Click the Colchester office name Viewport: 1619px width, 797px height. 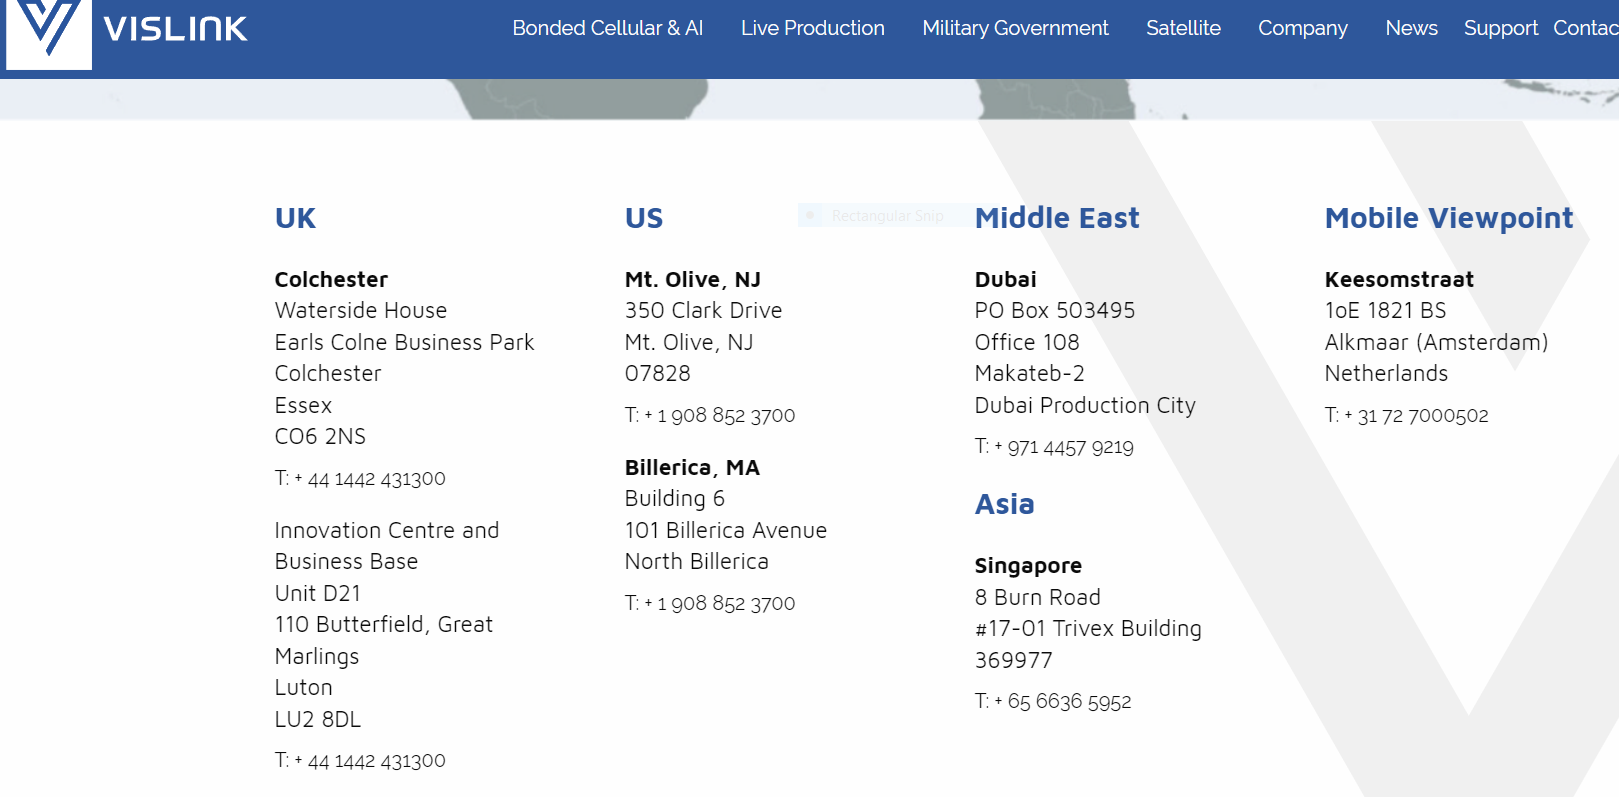pos(331,279)
